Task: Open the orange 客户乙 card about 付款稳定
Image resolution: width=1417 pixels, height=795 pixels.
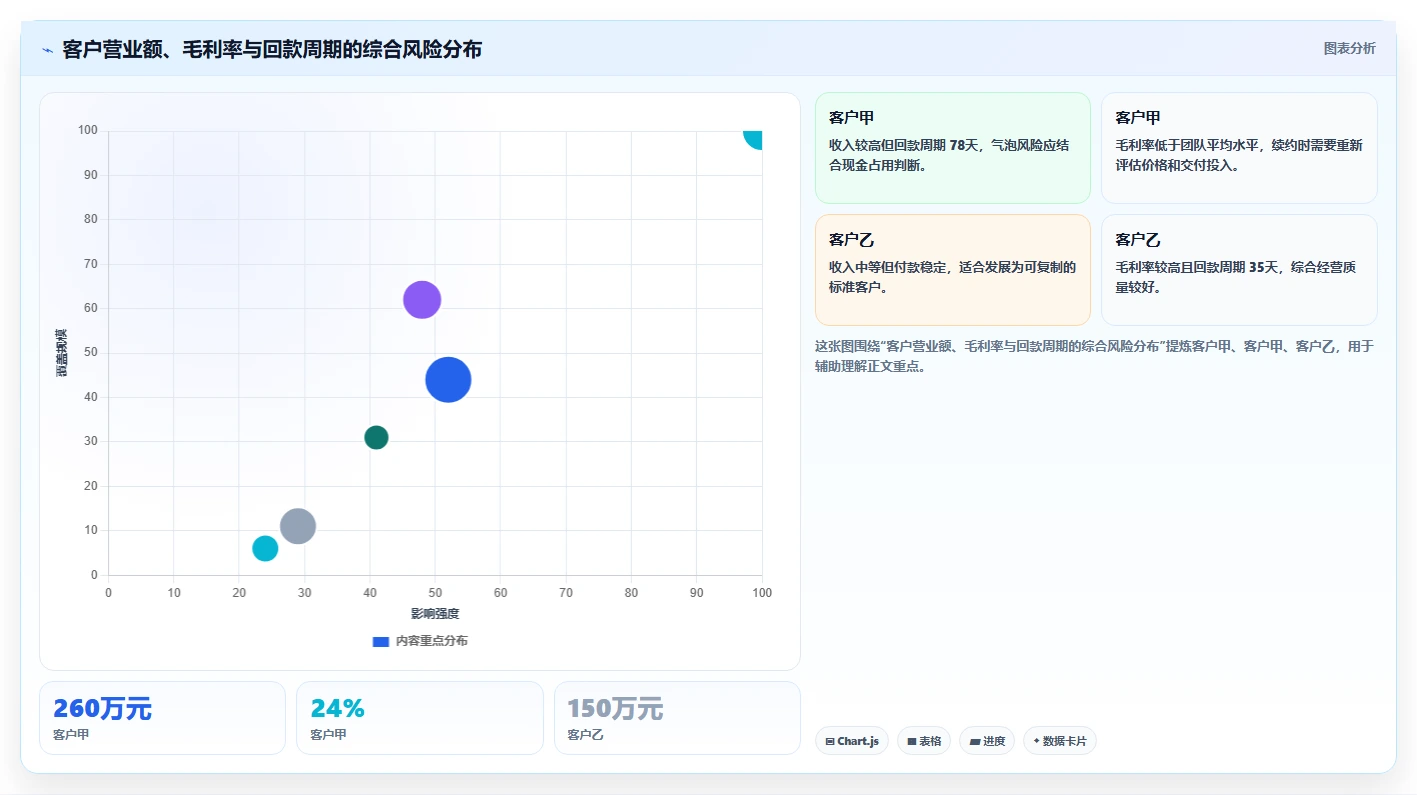Action: 953,270
